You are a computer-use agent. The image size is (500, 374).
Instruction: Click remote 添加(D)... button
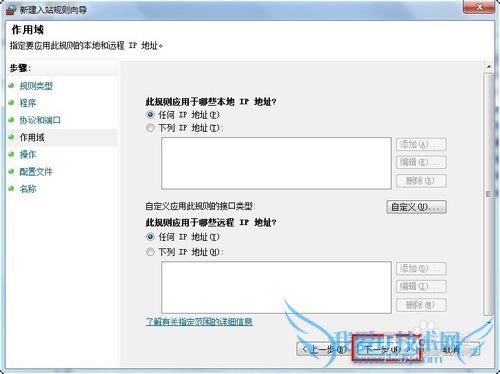421,269
